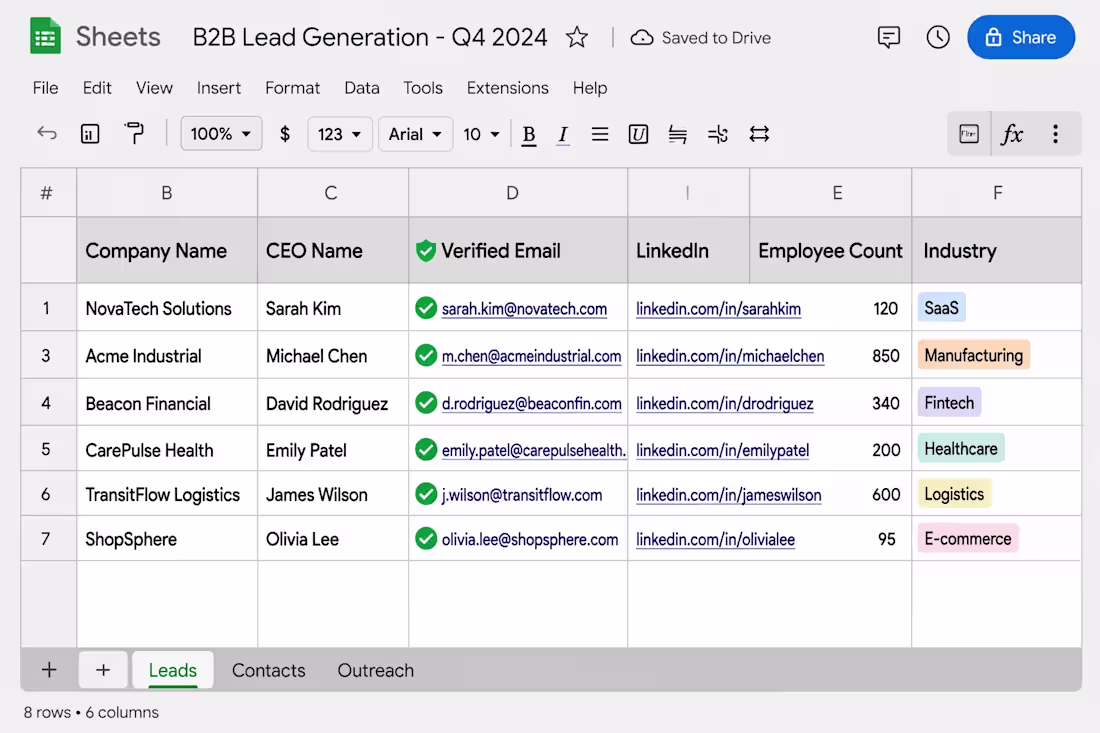Screen dimensions: 1100x733
Task: Open linkedin.com/in/jameswilson link
Action: 728,495
